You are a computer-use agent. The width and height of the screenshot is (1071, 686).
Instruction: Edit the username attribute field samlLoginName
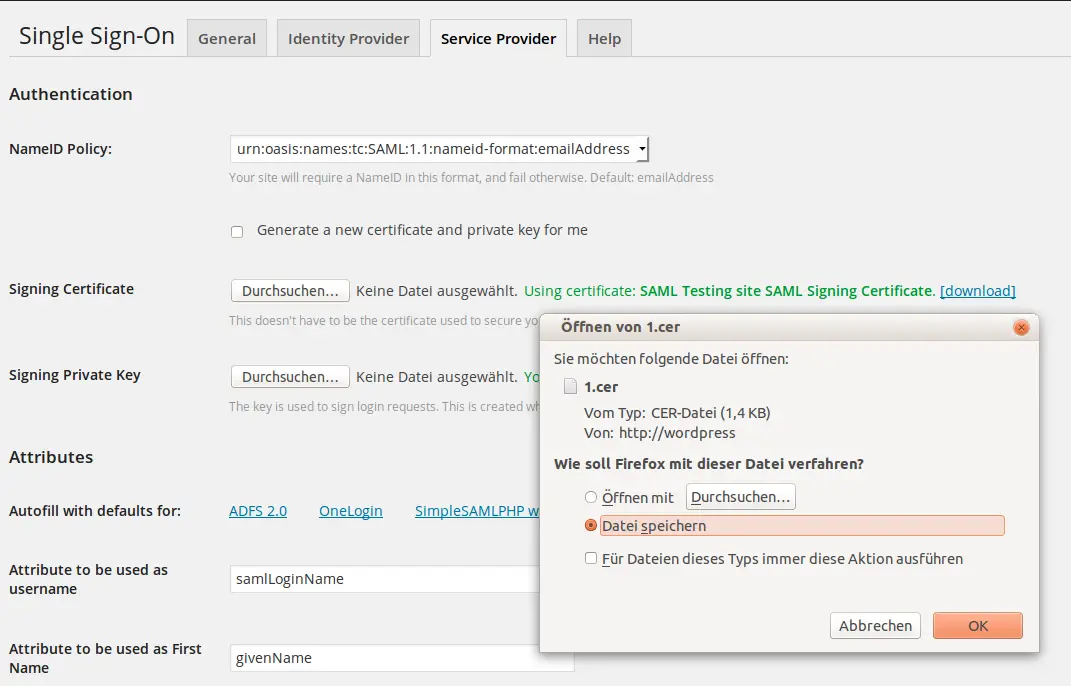(385, 579)
